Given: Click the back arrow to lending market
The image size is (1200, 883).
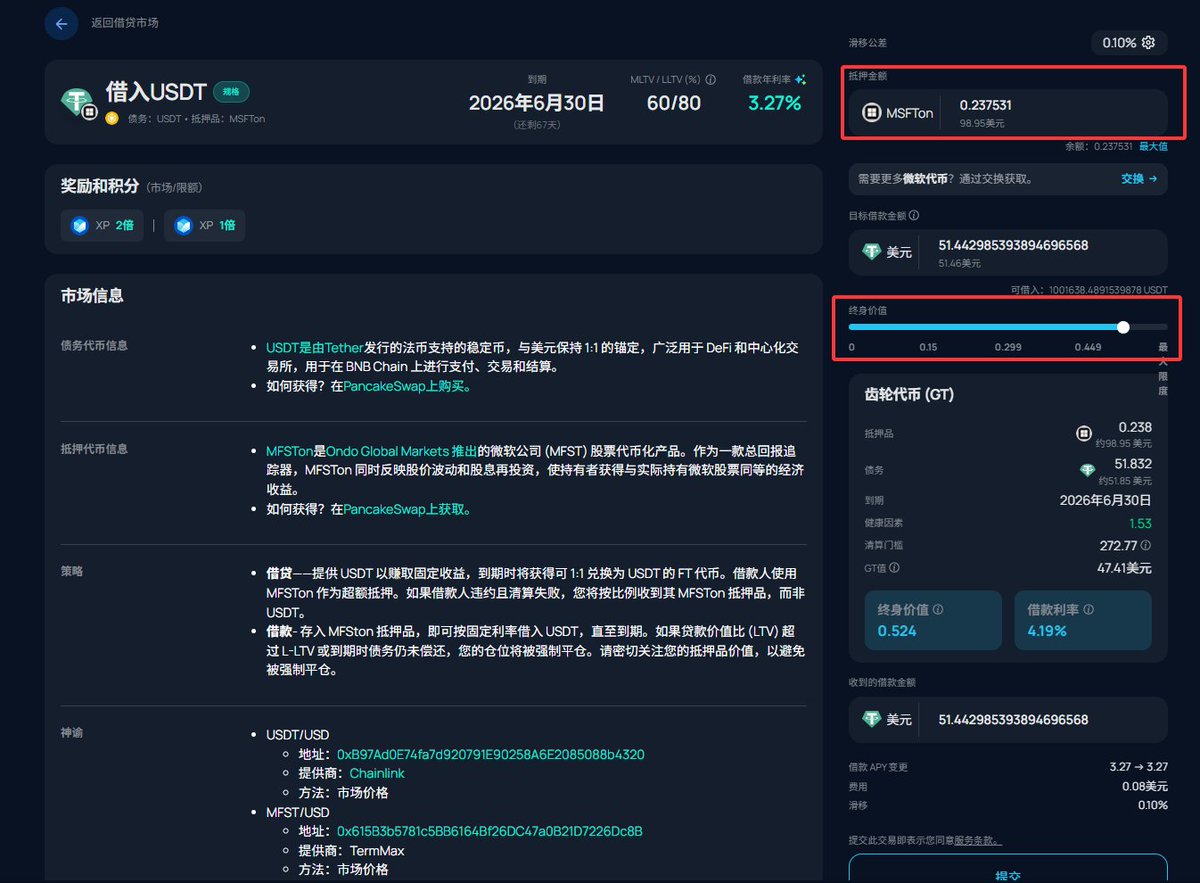Looking at the screenshot, I should pyautogui.click(x=61, y=24).
